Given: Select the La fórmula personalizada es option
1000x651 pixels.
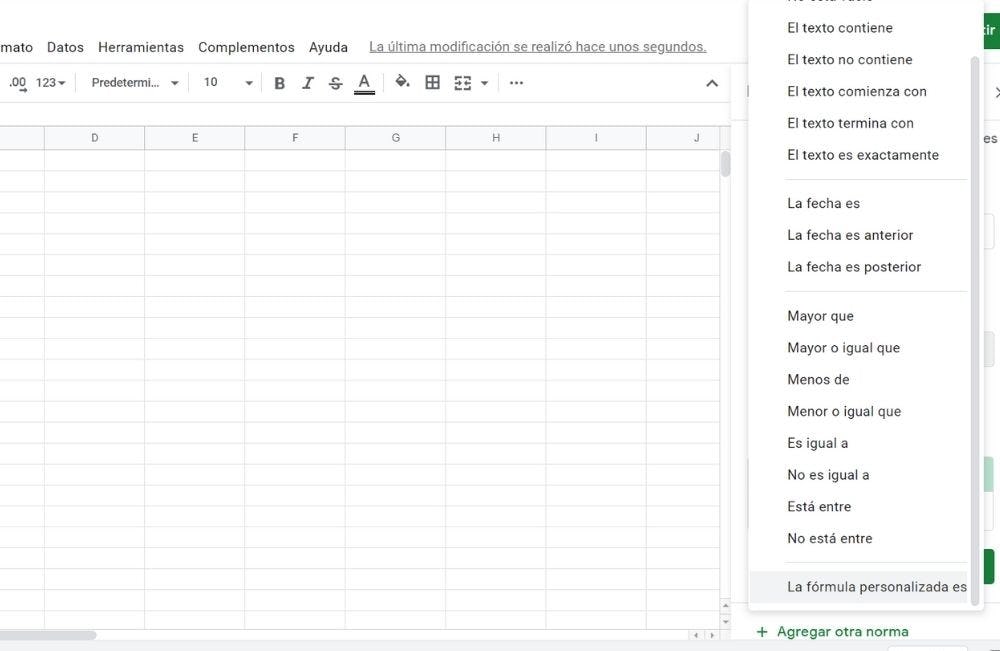Looking at the screenshot, I should [877, 586].
